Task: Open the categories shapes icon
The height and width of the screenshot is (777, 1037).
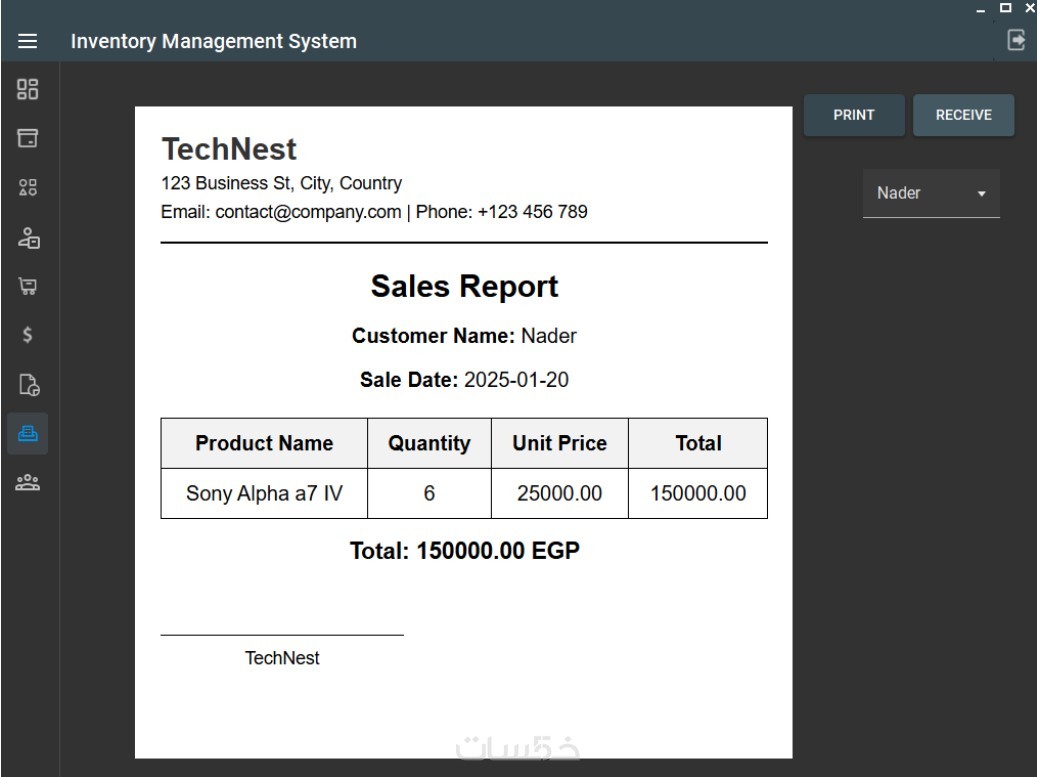Action: coord(28,187)
